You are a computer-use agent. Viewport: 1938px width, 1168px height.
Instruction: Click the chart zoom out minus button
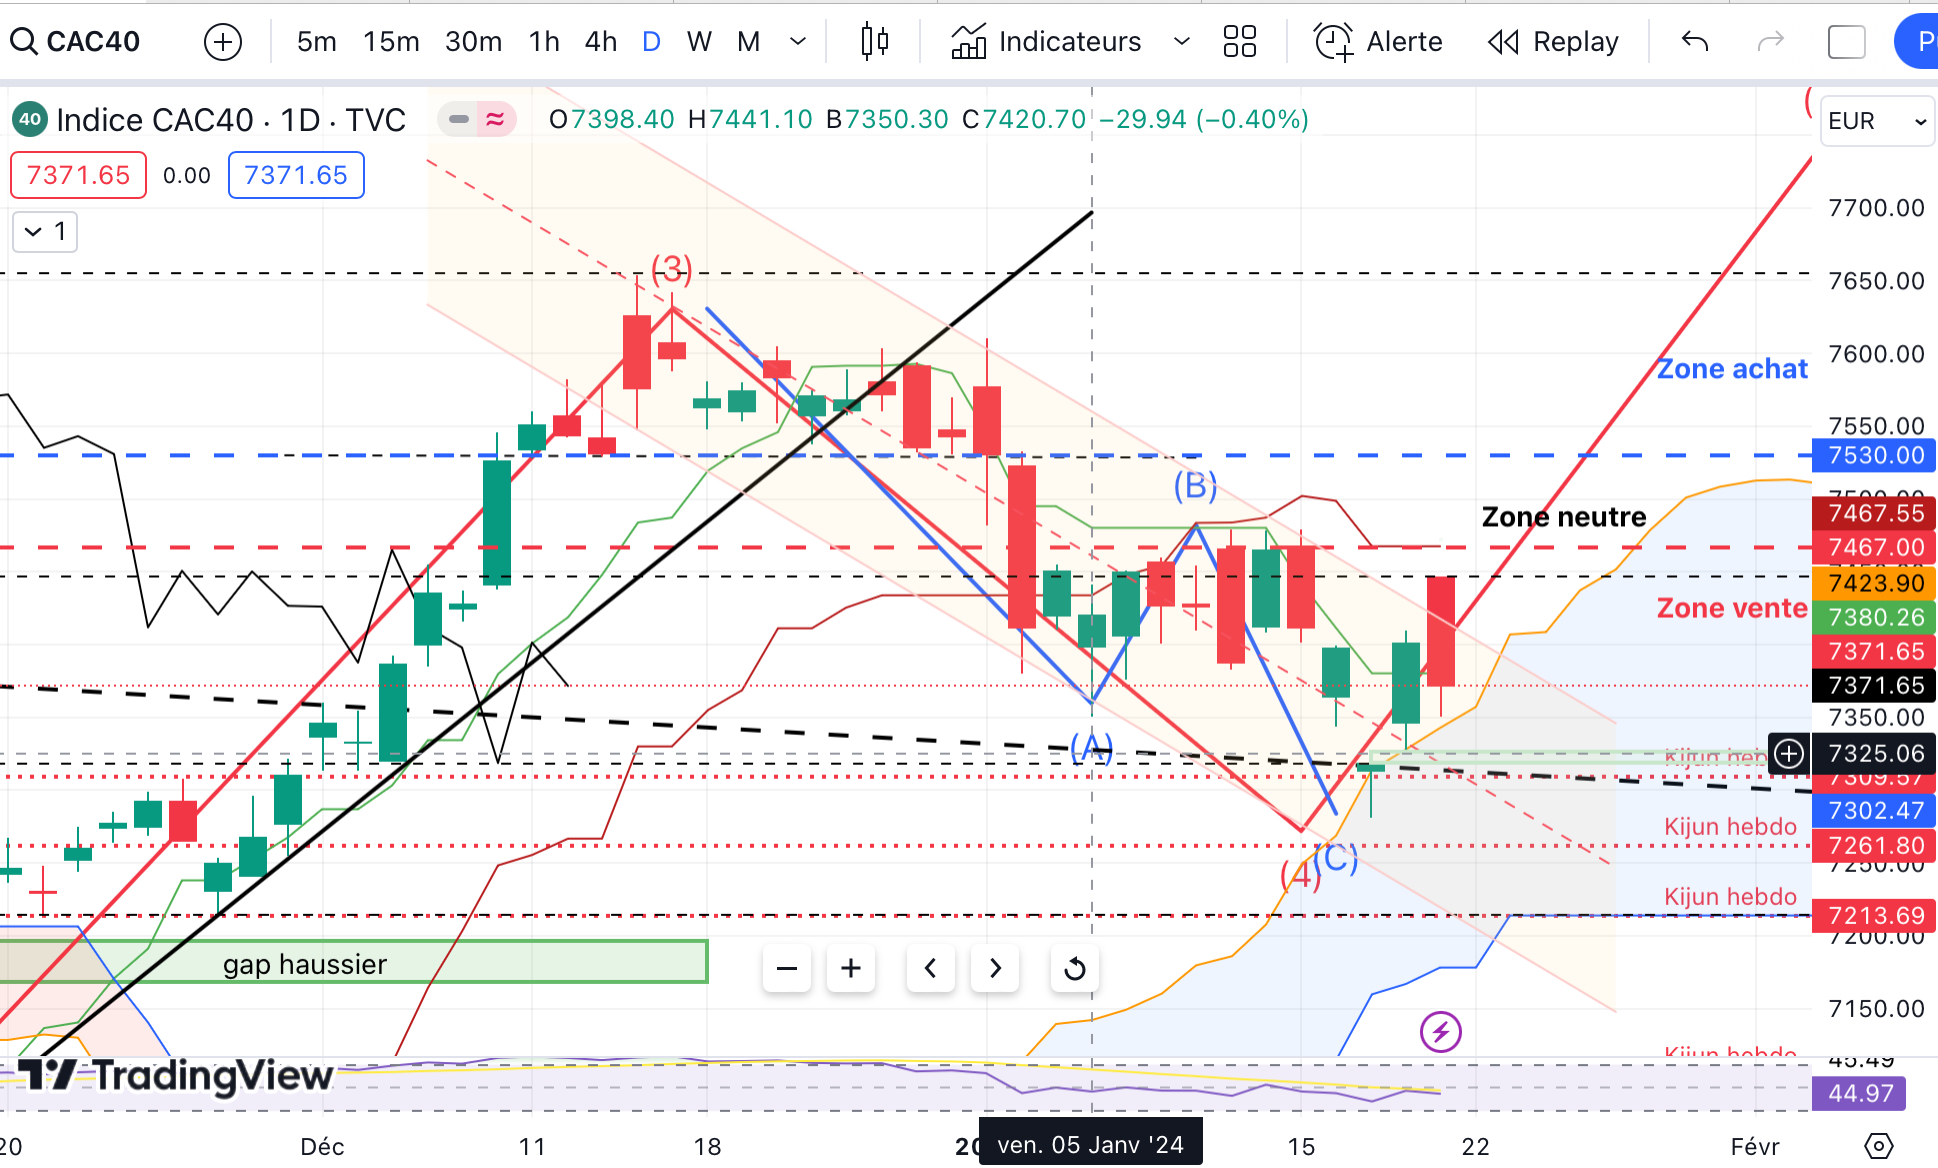(787, 968)
